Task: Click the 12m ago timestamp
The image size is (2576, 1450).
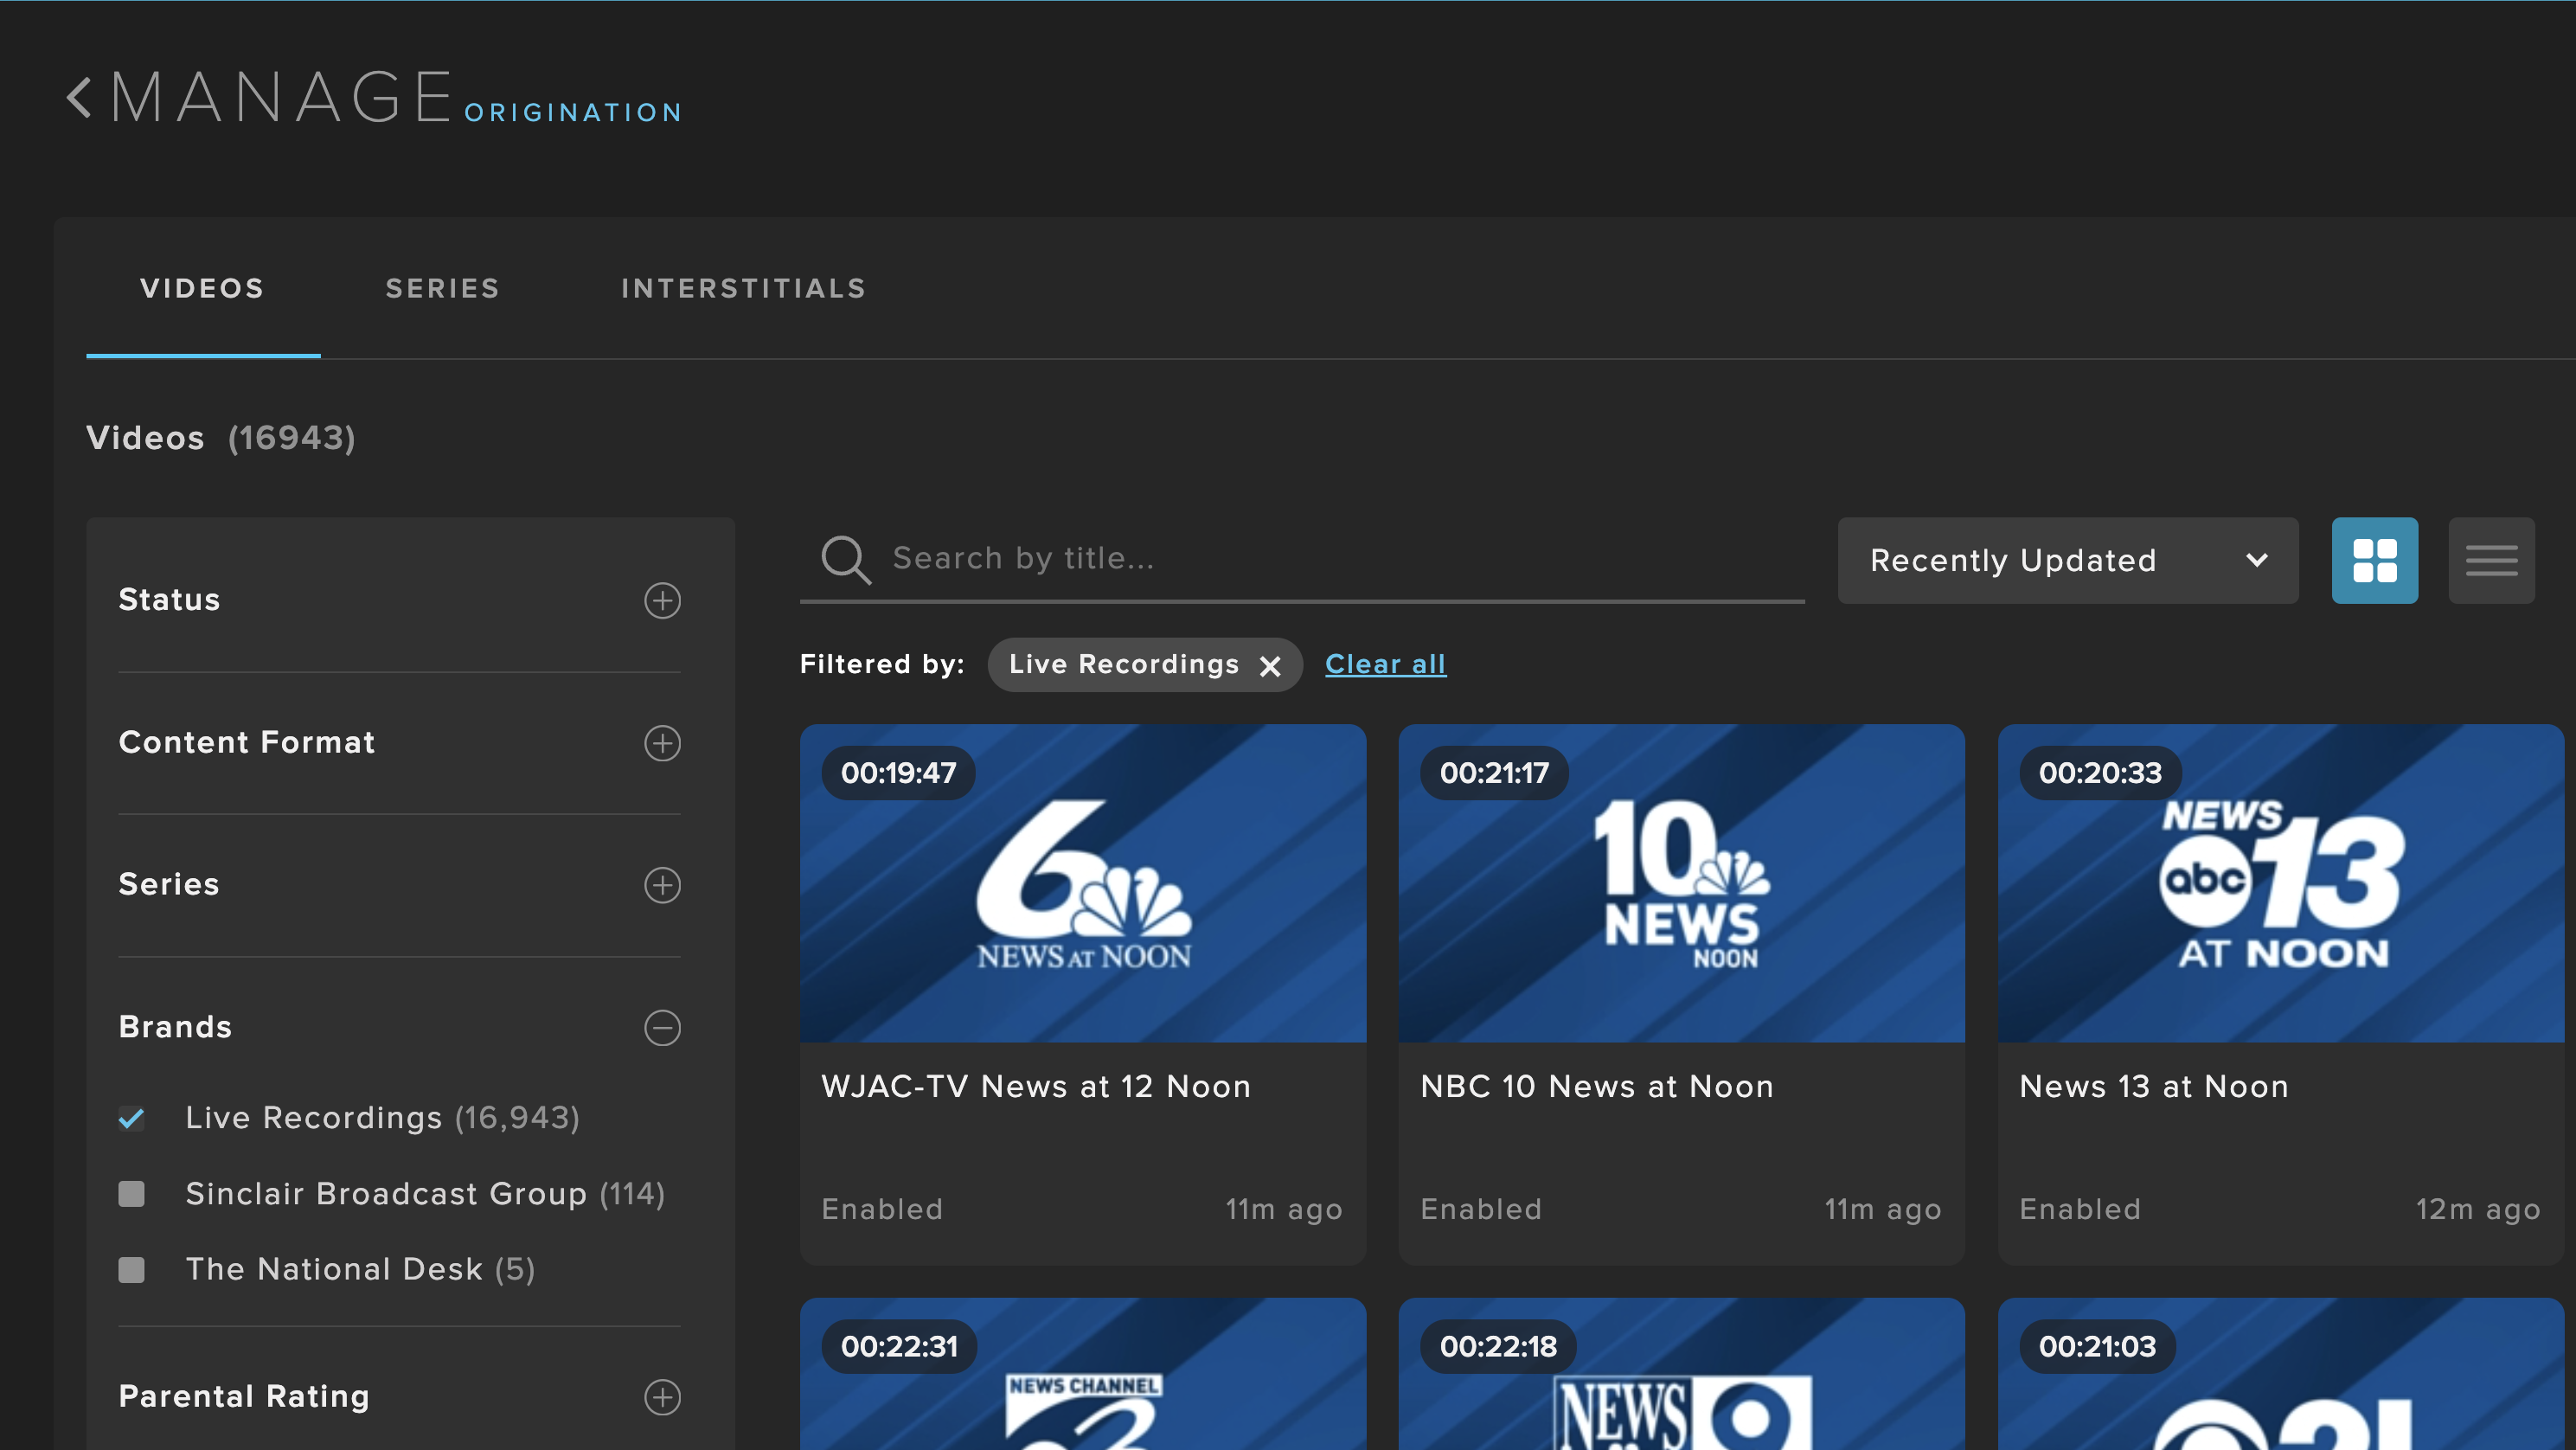Action: point(2478,1210)
